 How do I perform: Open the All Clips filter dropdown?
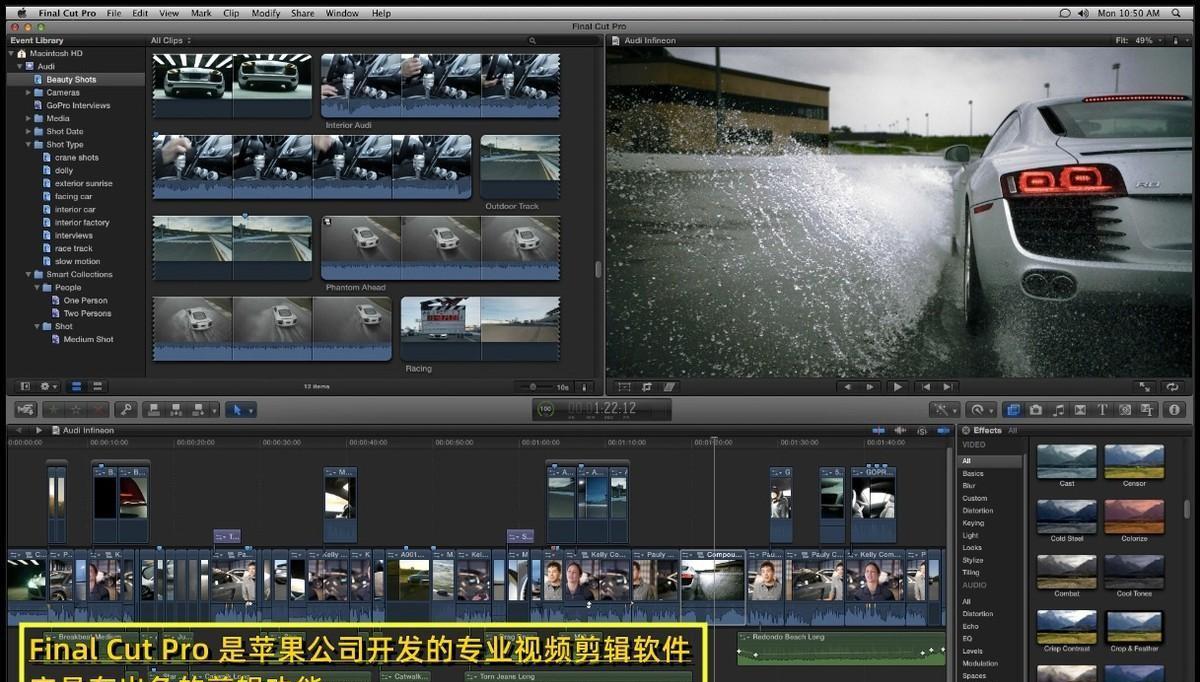[170, 41]
